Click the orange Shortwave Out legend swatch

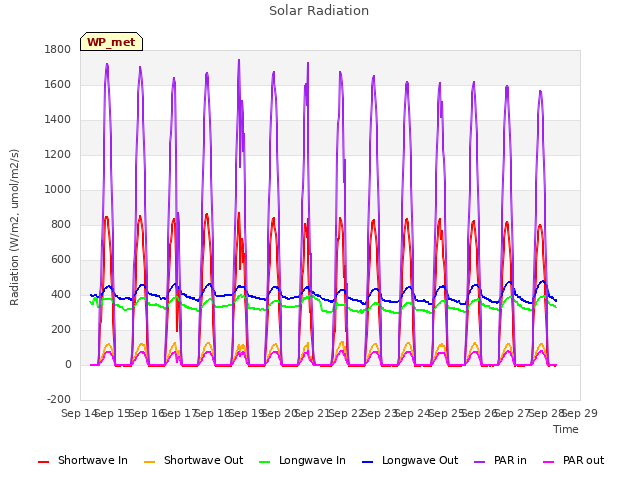click(149, 462)
